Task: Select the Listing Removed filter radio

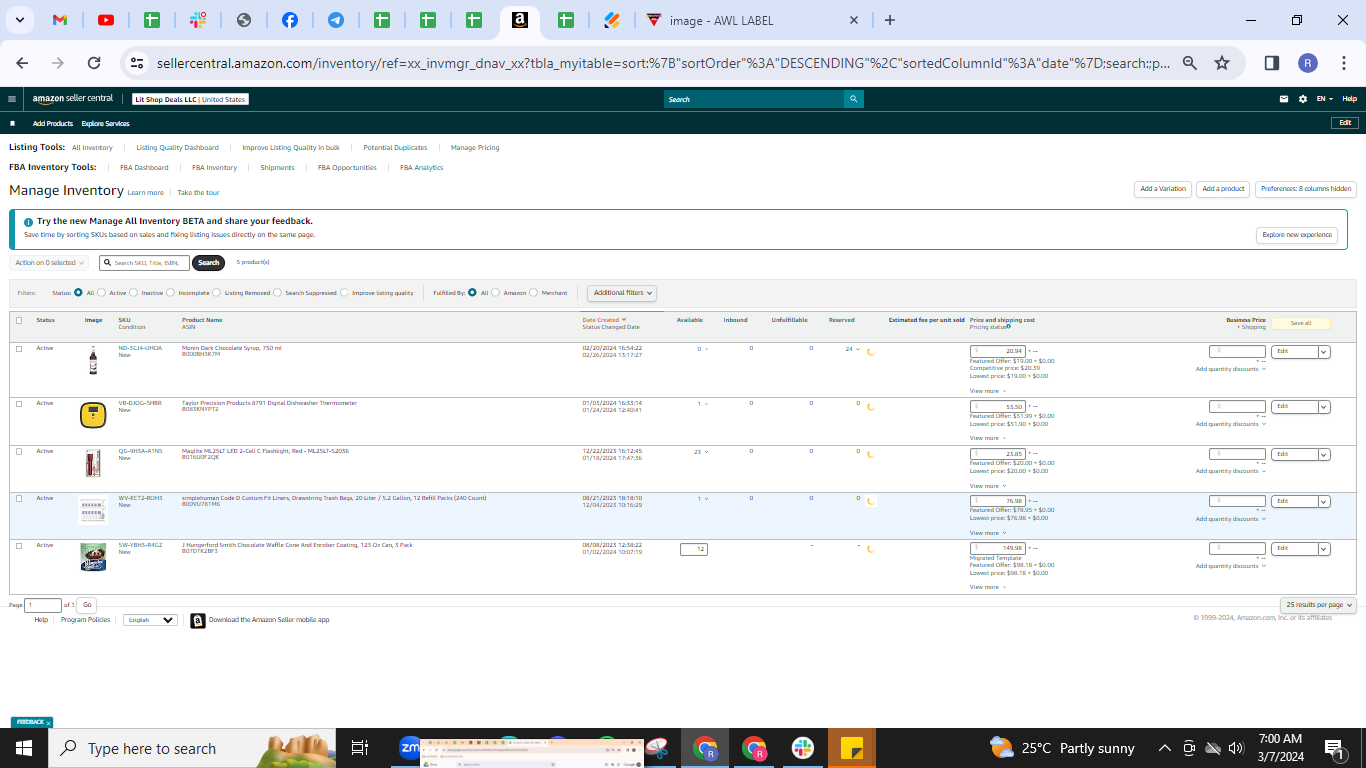Action: point(218,293)
